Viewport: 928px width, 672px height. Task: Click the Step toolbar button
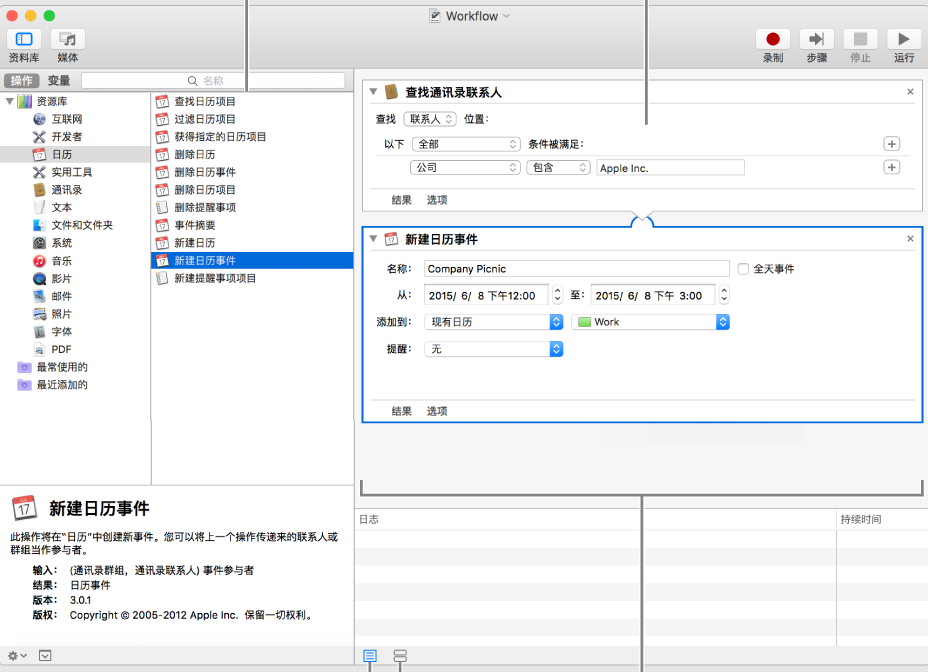tap(816, 39)
